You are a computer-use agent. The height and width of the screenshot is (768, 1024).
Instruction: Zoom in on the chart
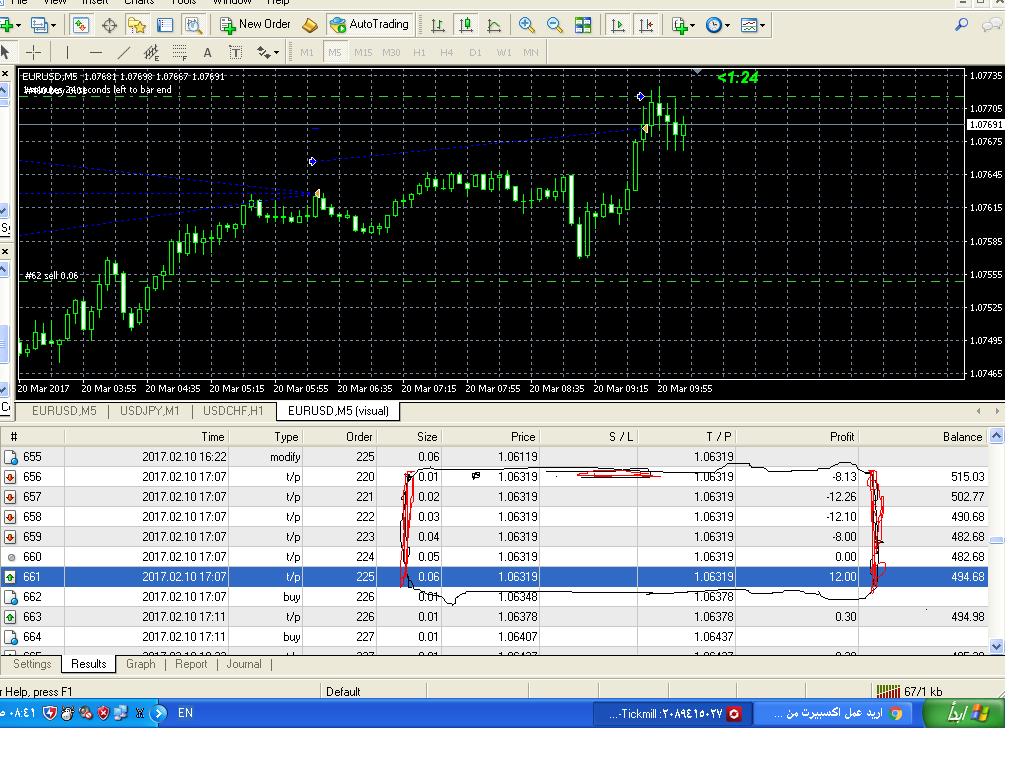pyautogui.click(x=526, y=25)
